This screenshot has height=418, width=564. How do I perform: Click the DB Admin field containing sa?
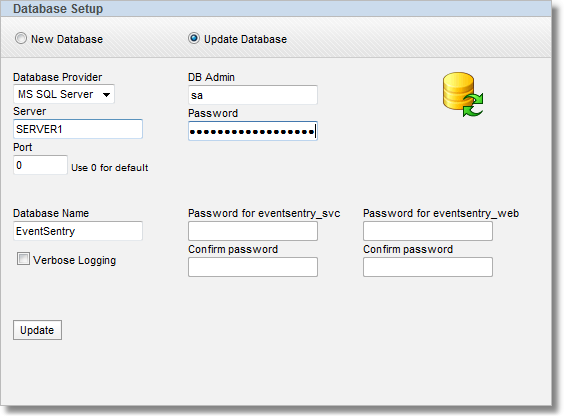(253, 95)
